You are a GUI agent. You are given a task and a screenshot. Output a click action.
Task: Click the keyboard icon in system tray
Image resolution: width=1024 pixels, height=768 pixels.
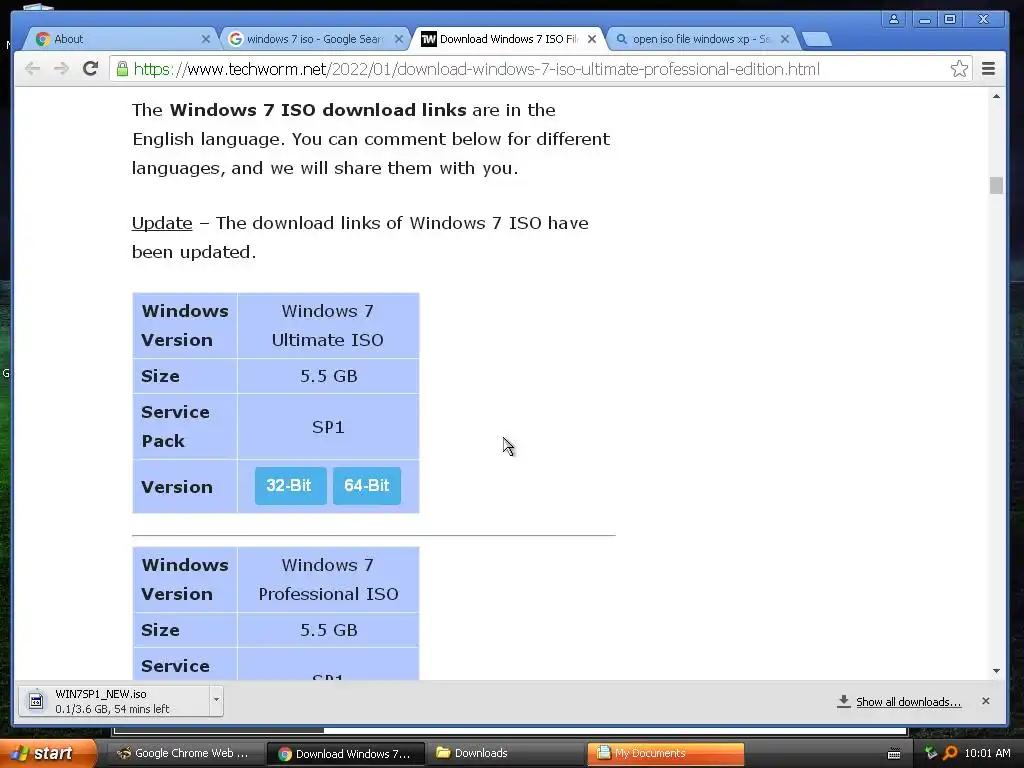tap(894, 754)
